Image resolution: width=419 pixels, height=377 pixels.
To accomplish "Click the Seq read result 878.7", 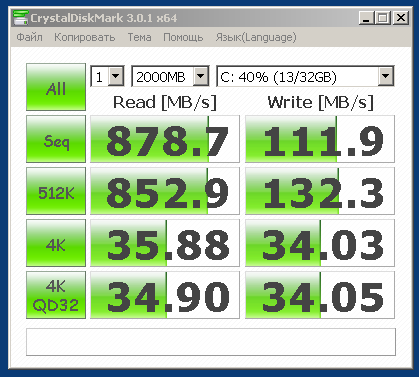I will [x=165, y=139].
